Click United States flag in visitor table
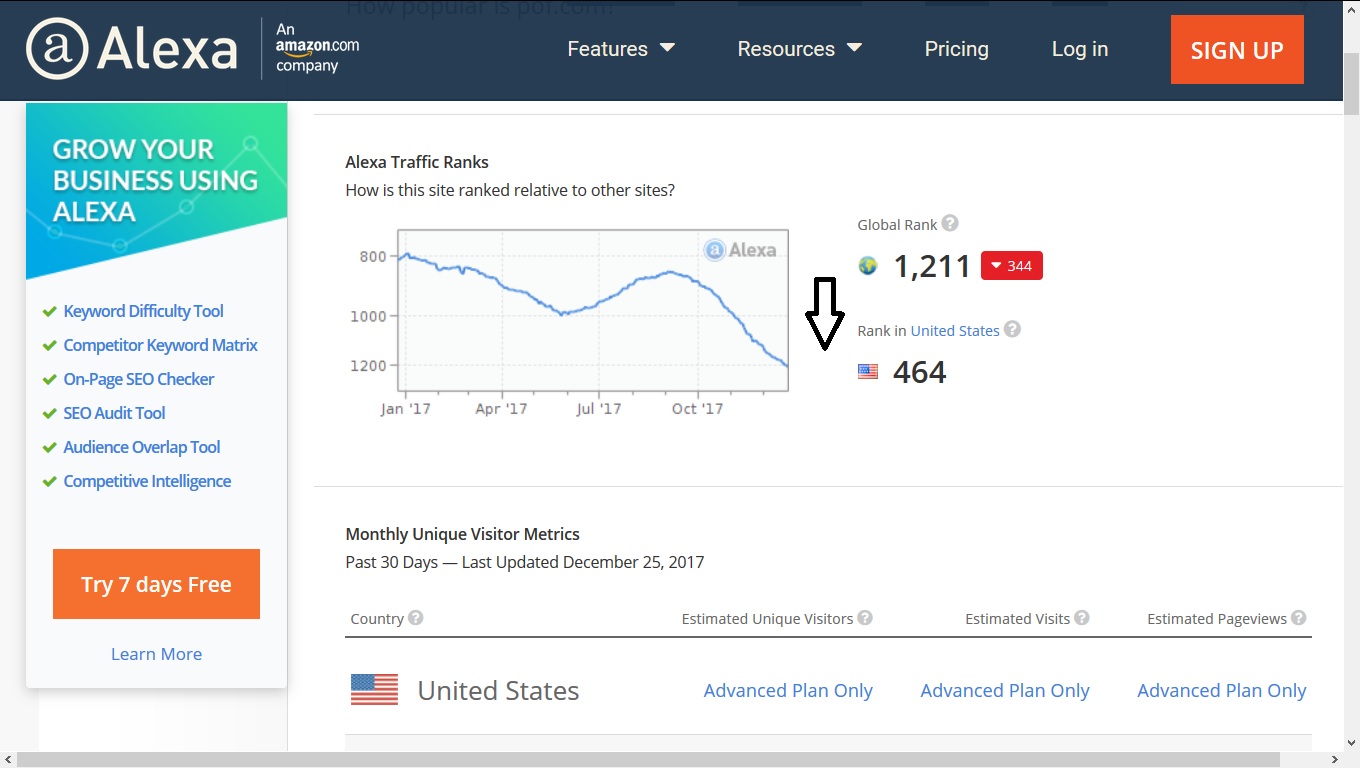Screen dimensions: 1360x768 pyautogui.click(x=374, y=690)
